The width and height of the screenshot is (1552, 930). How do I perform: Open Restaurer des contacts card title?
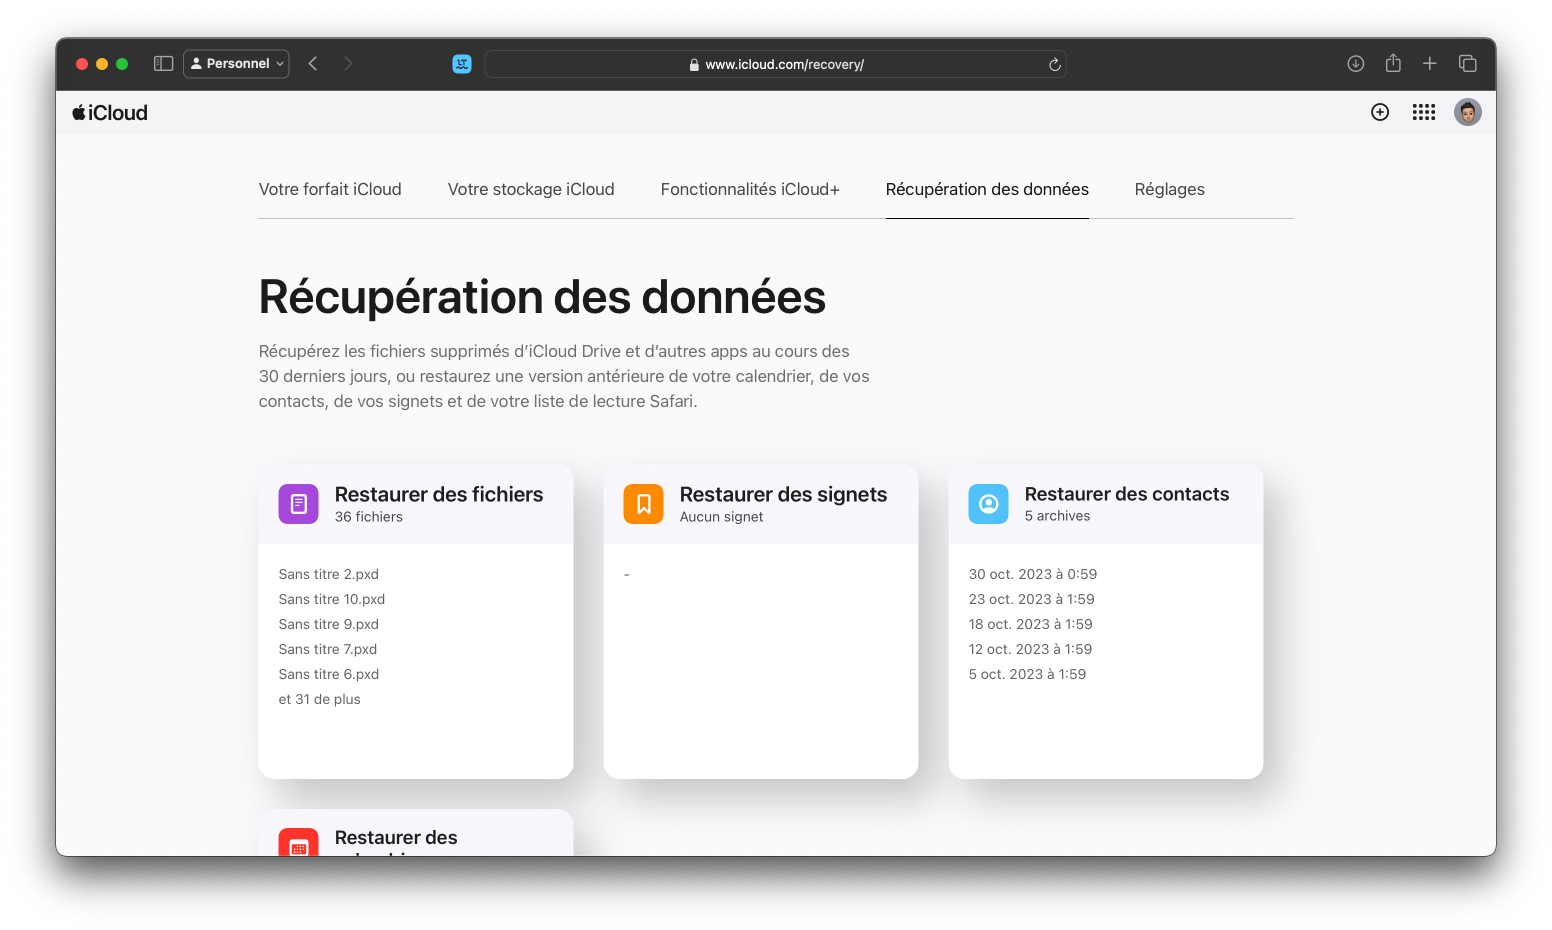tap(1127, 494)
